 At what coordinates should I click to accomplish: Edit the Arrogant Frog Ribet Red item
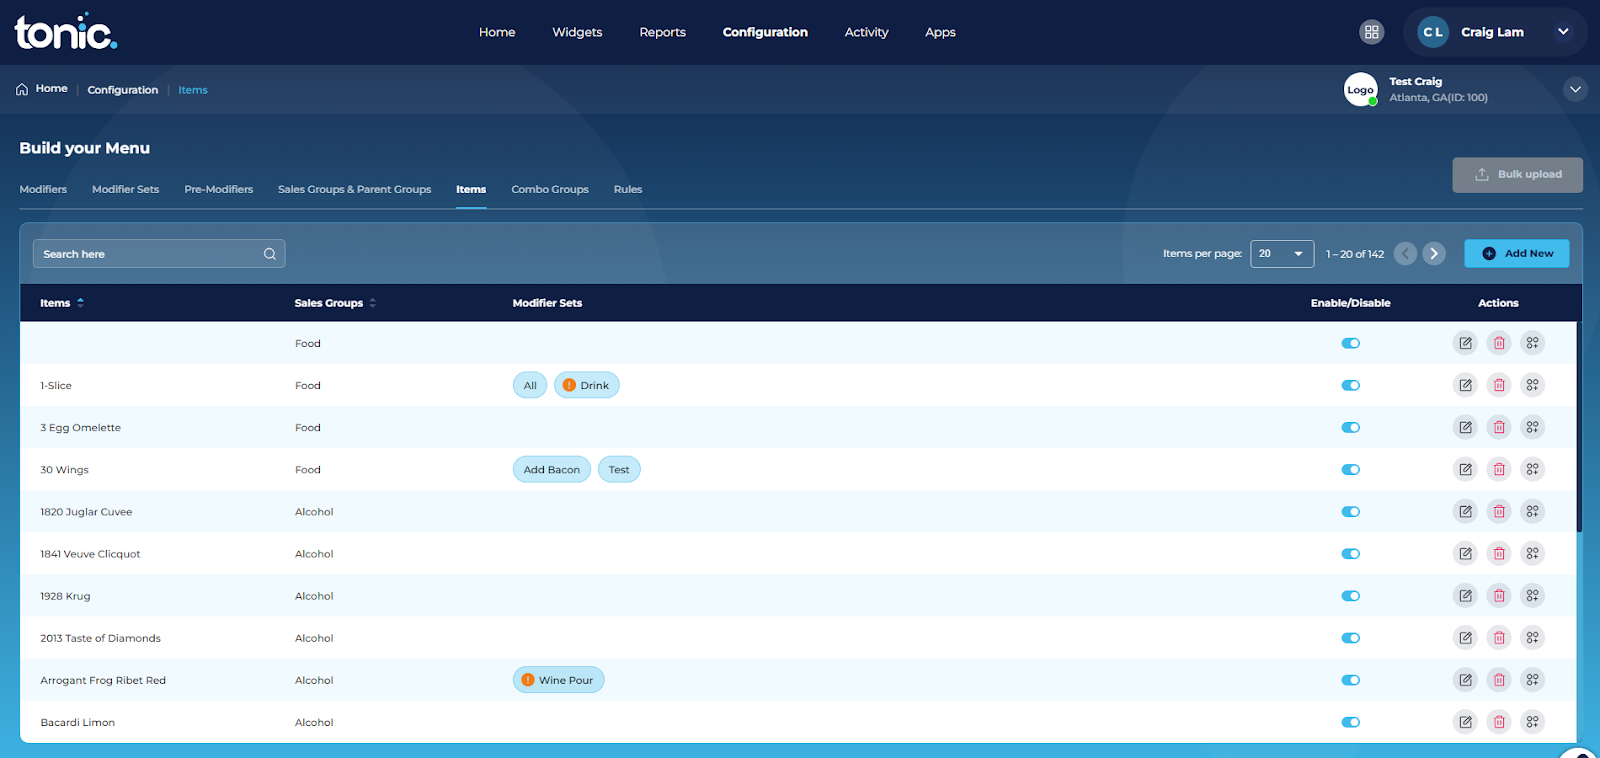(x=1465, y=680)
